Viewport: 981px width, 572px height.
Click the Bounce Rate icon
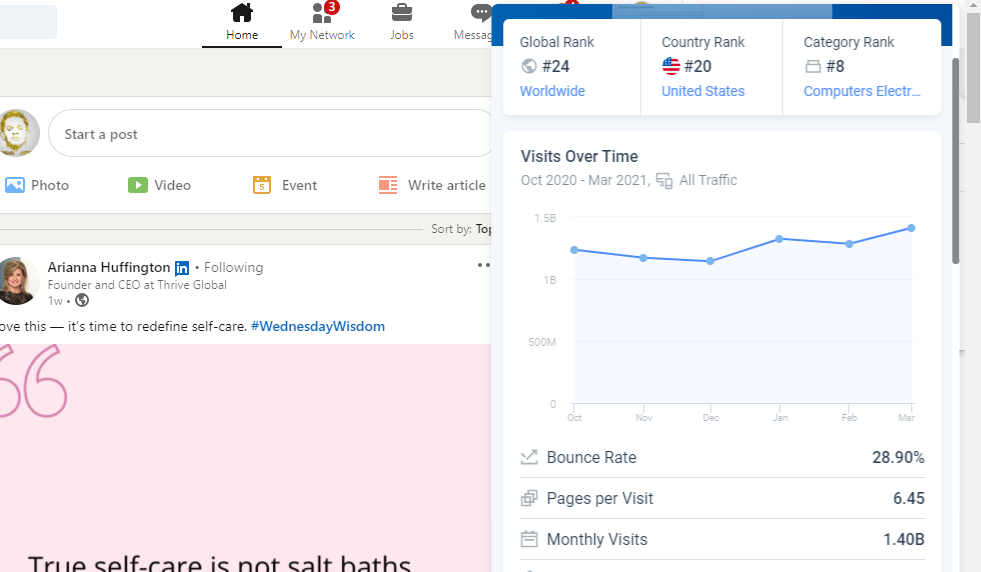(x=529, y=457)
